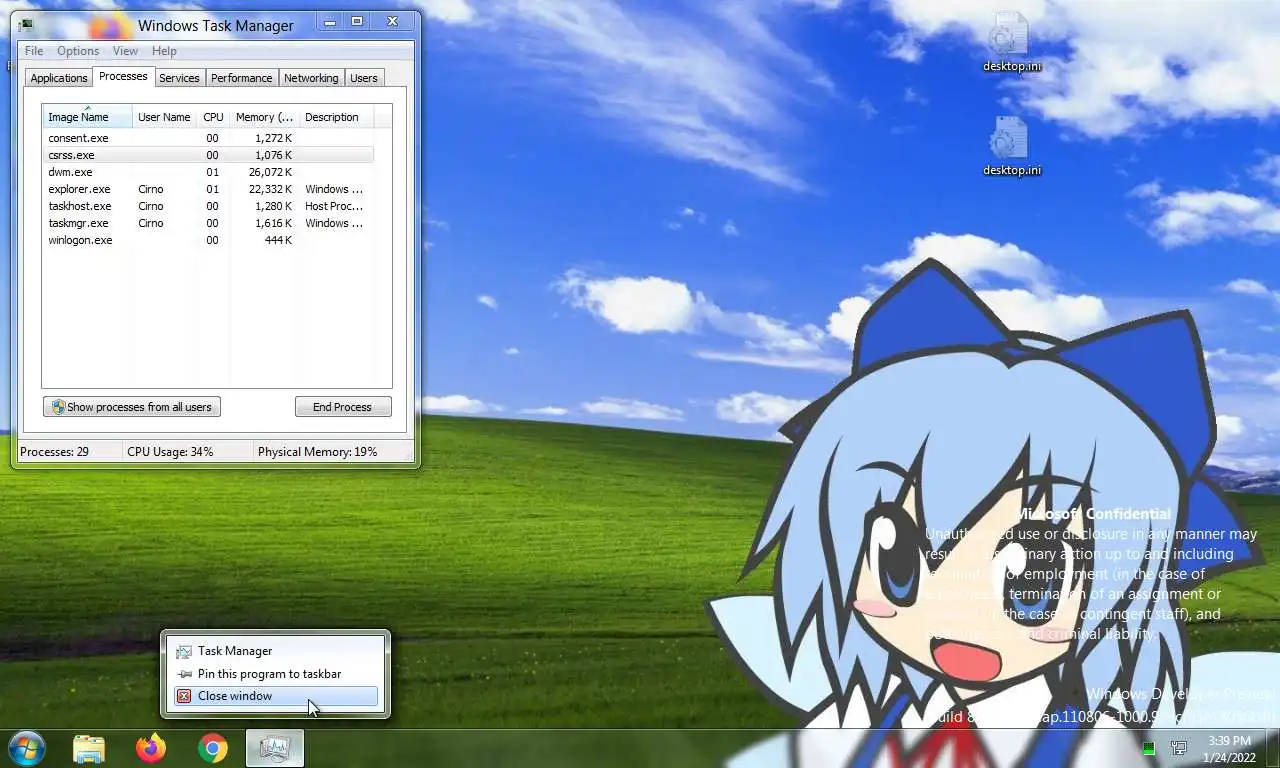Select the taskmgr.exe process row
This screenshot has height=768, width=1280.
[208, 223]
